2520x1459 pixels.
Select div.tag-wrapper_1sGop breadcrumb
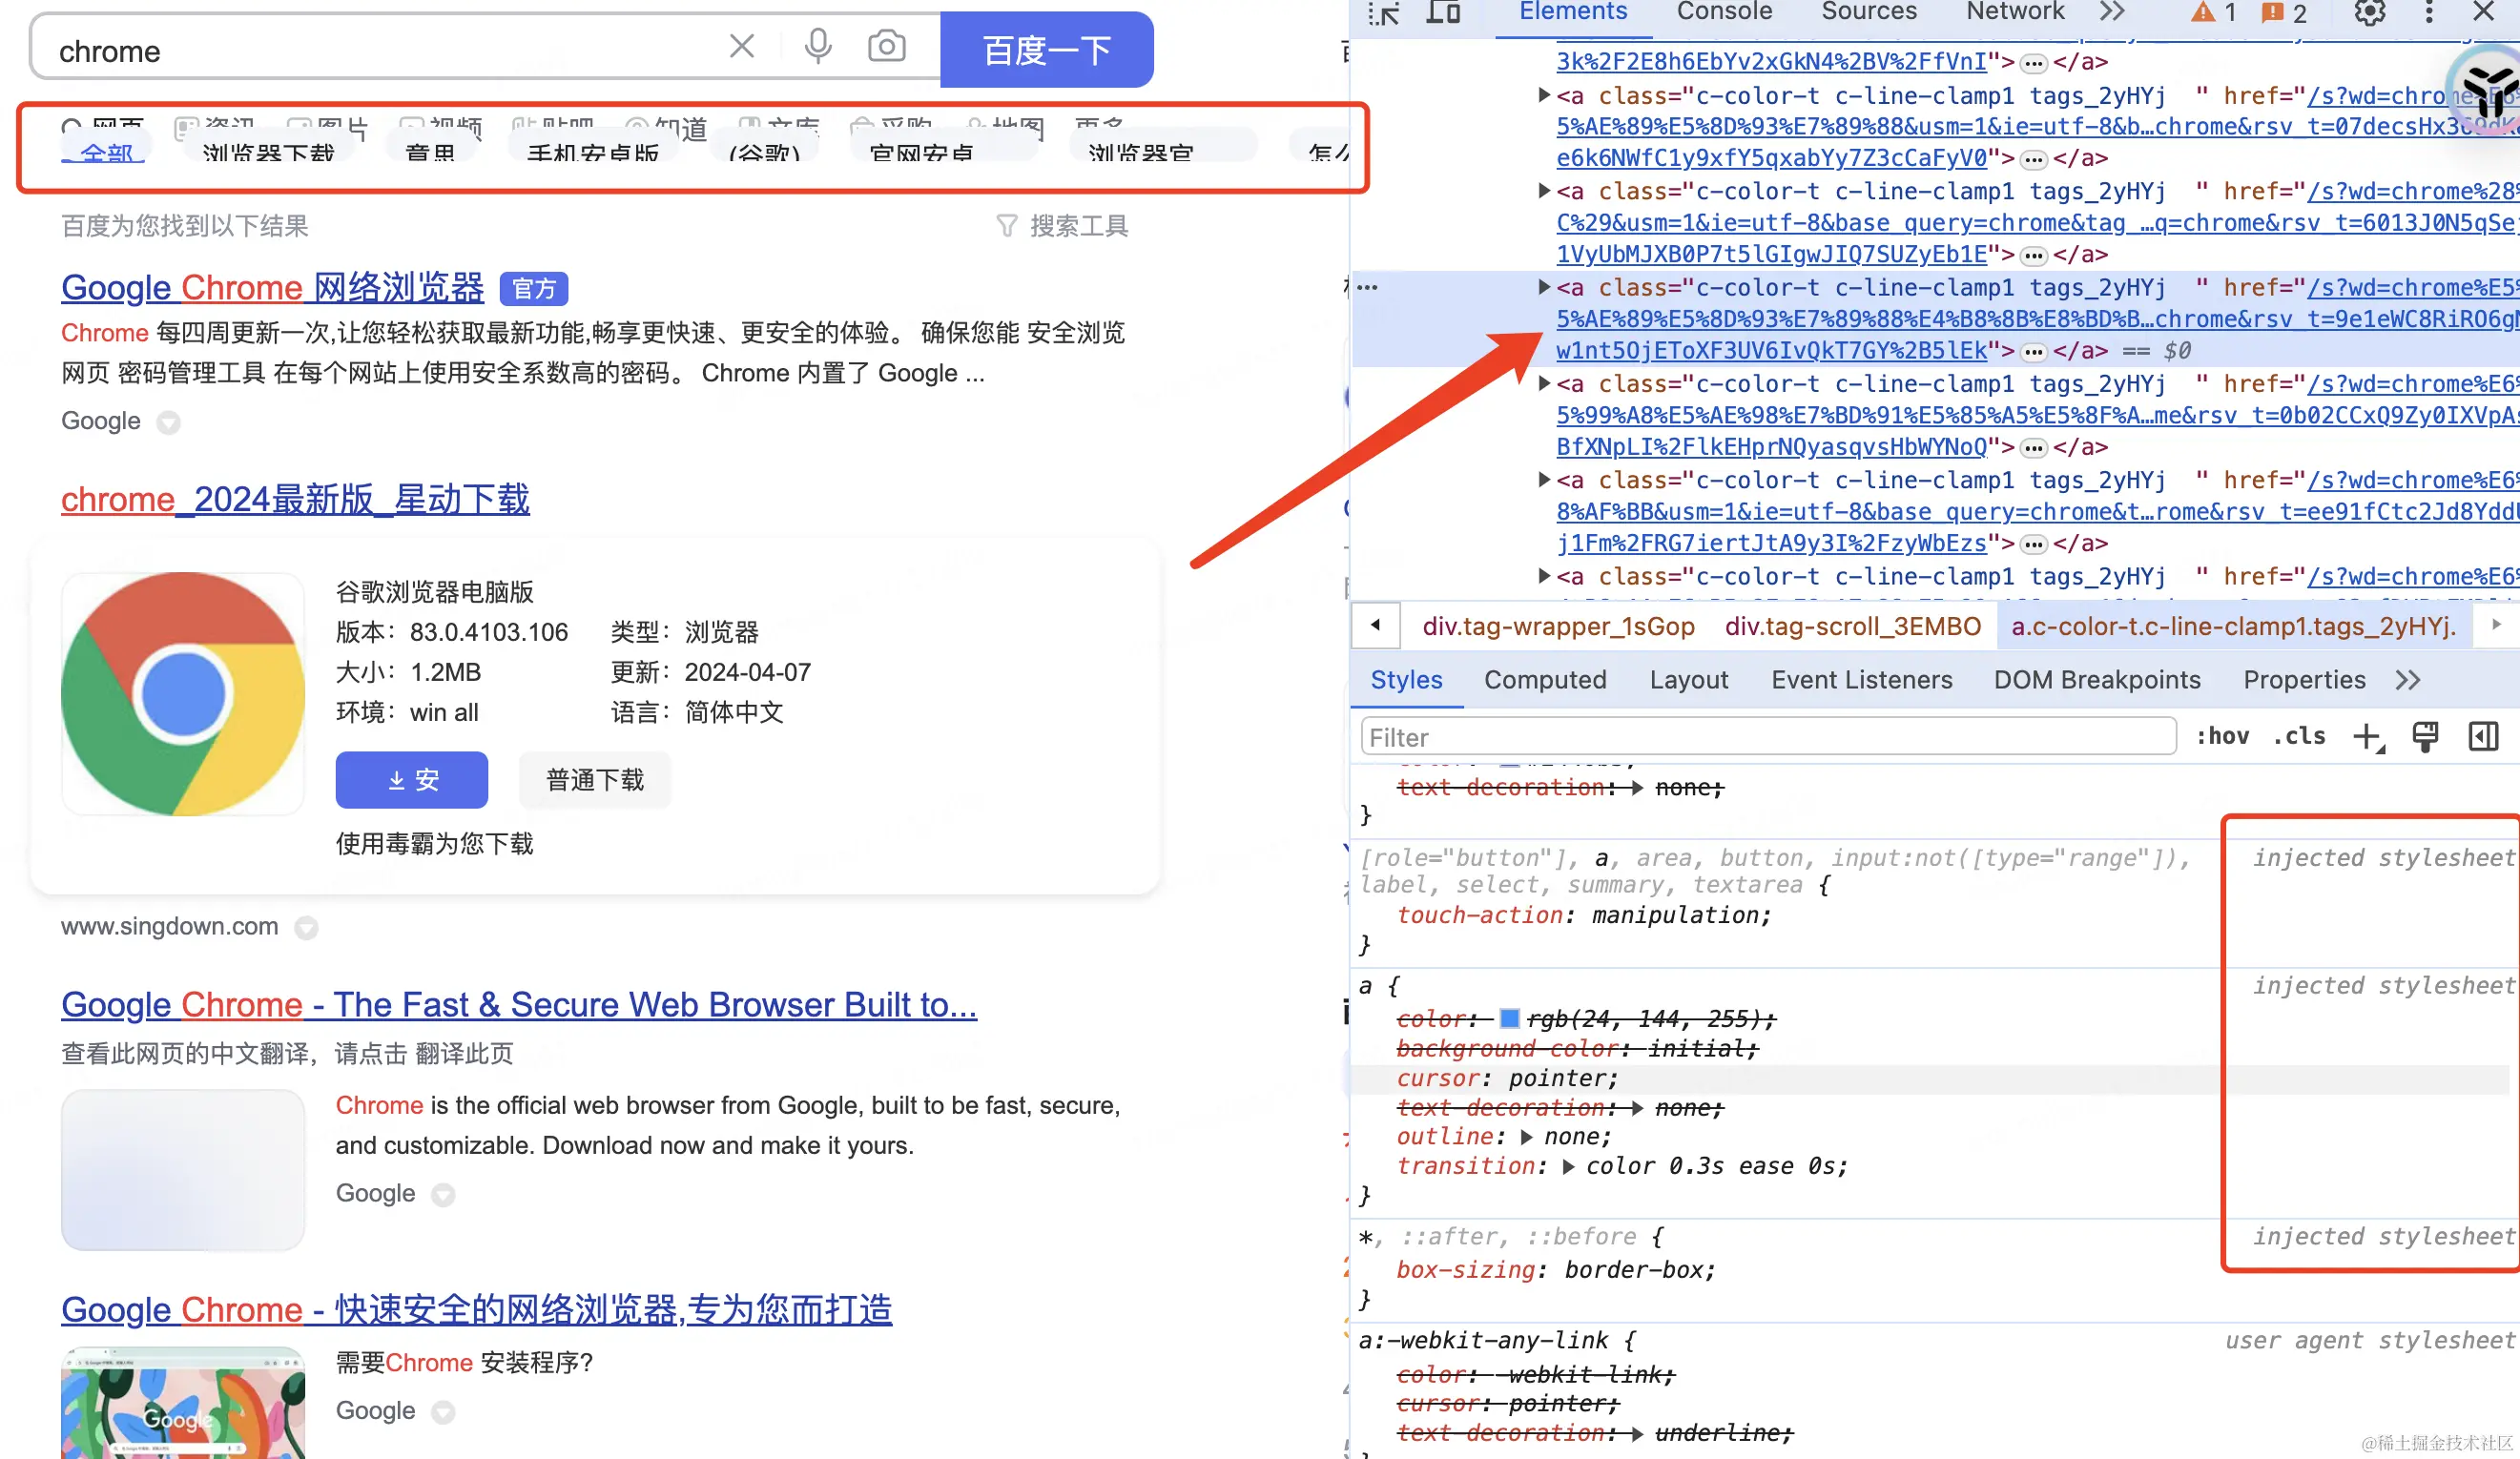(1558, 626)
